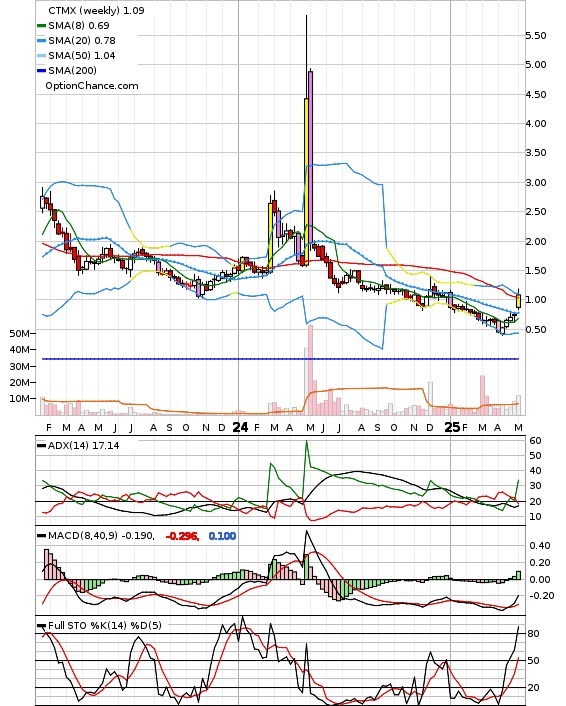Click the MACD(8,40,9) indicator label

pyautogui.click(x=83, y=536)
